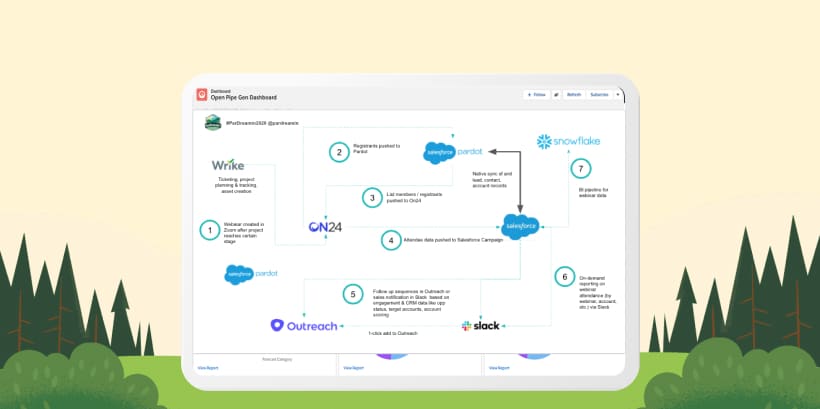Click the Salesforce Pardot logo near step 2

[x=453, y=152]
